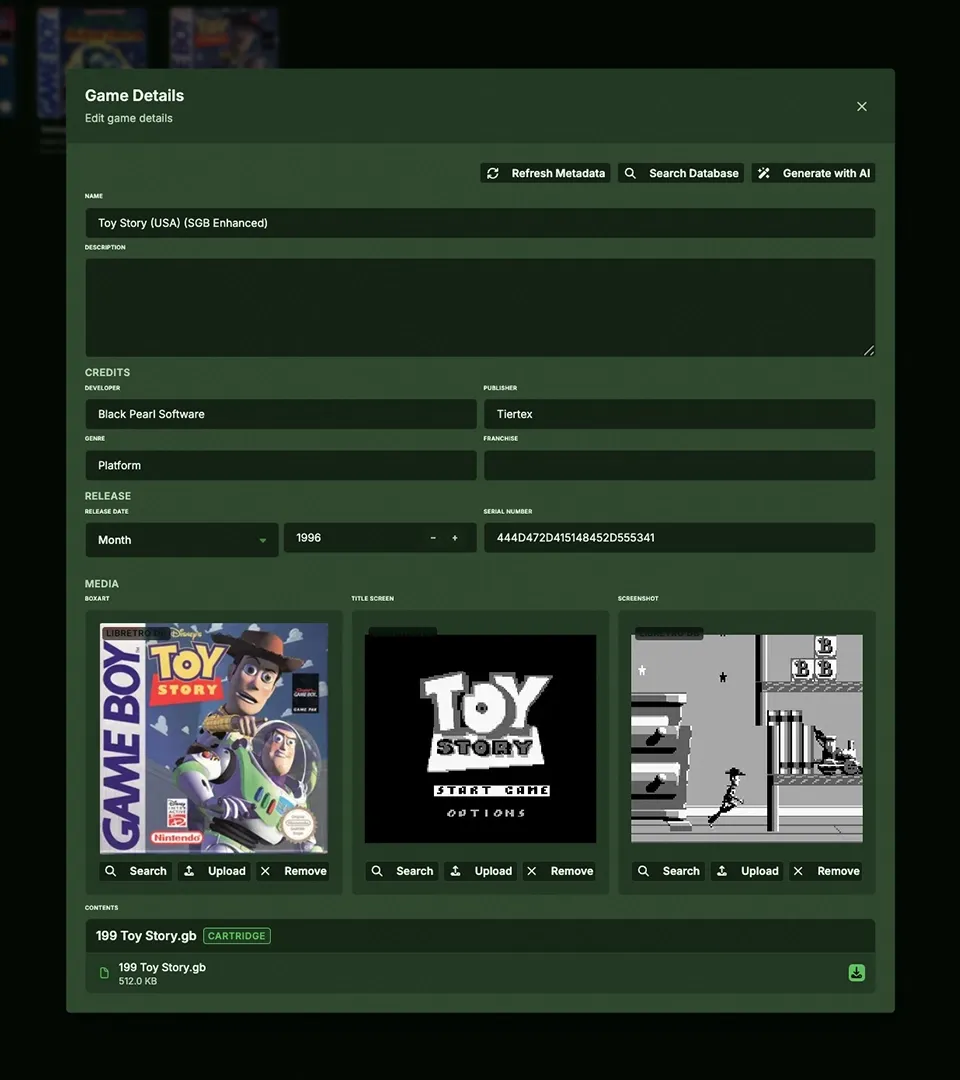Screen dimensions: 960x1080
Task: Edit Developer field Black Pearl Software
Action: pyautogui.click(x=281, y=414)
